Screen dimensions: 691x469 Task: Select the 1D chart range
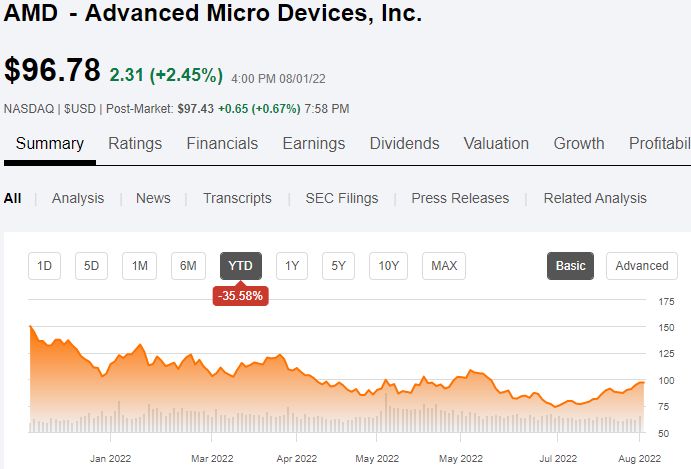coord(45,266)
